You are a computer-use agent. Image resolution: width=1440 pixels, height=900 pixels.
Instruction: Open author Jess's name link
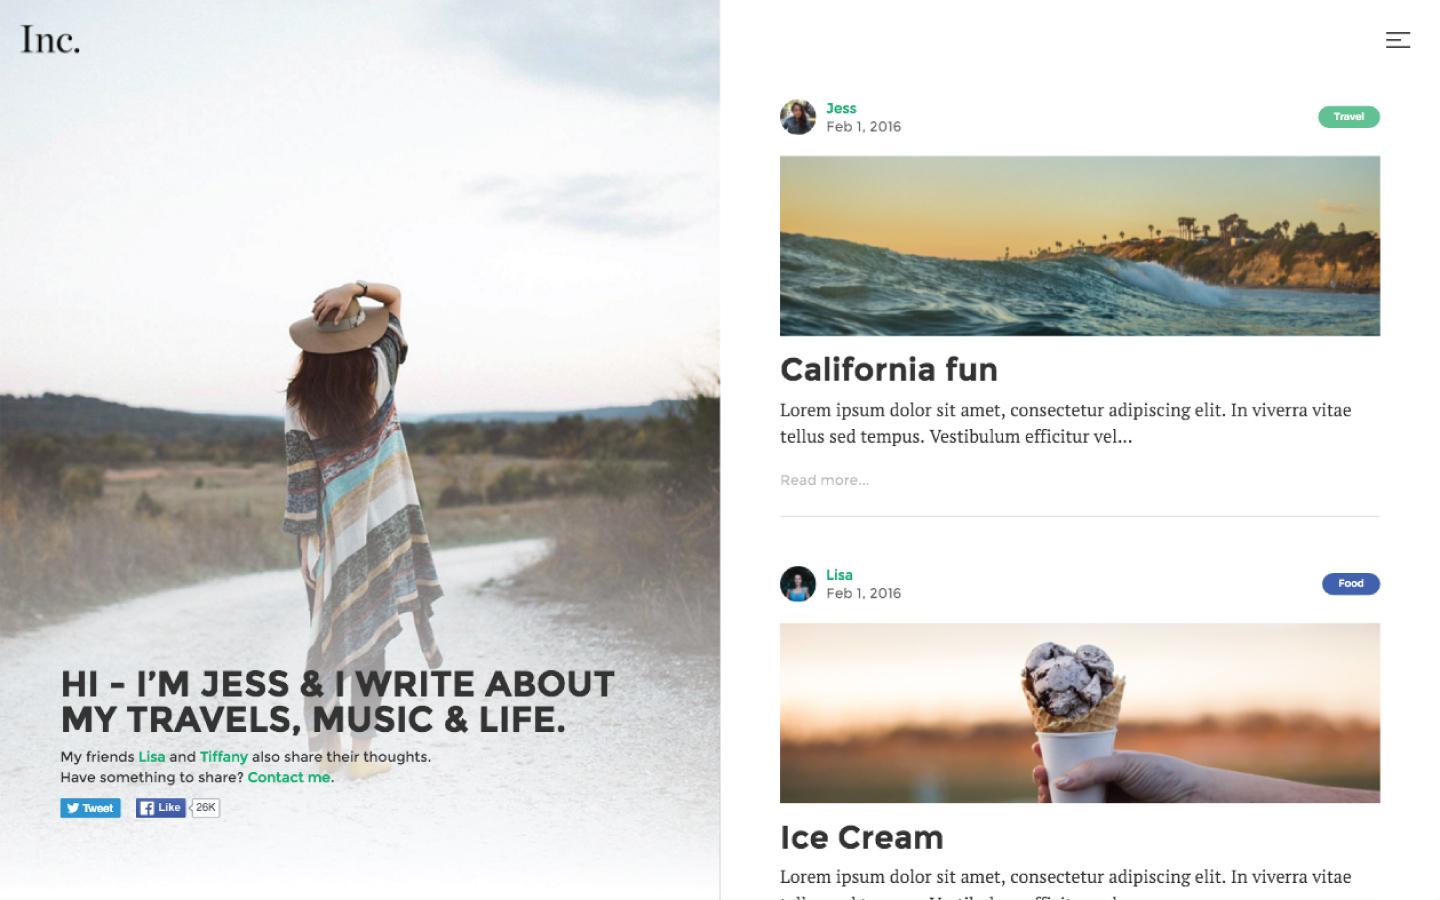841,108
